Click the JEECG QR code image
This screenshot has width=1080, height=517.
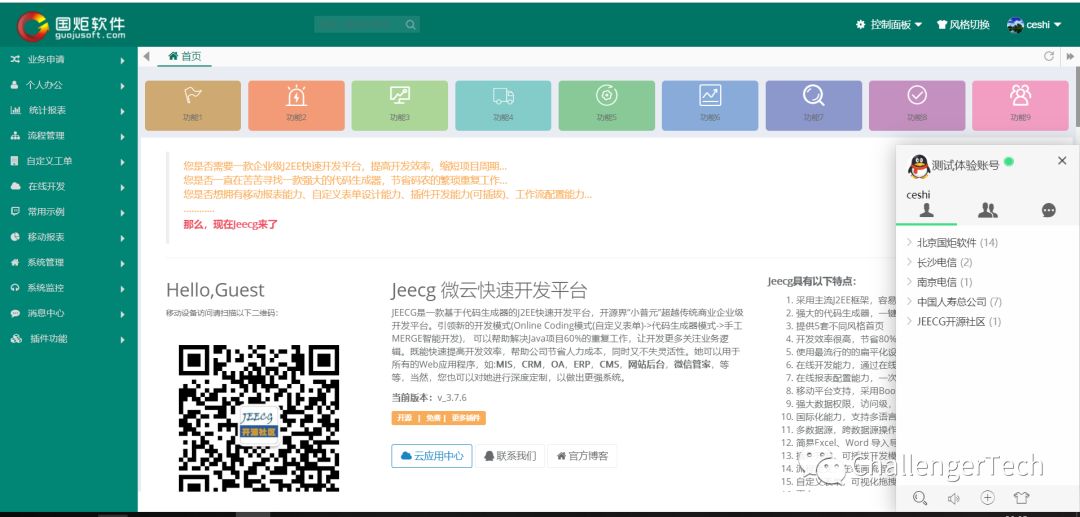tap(258, 418)
